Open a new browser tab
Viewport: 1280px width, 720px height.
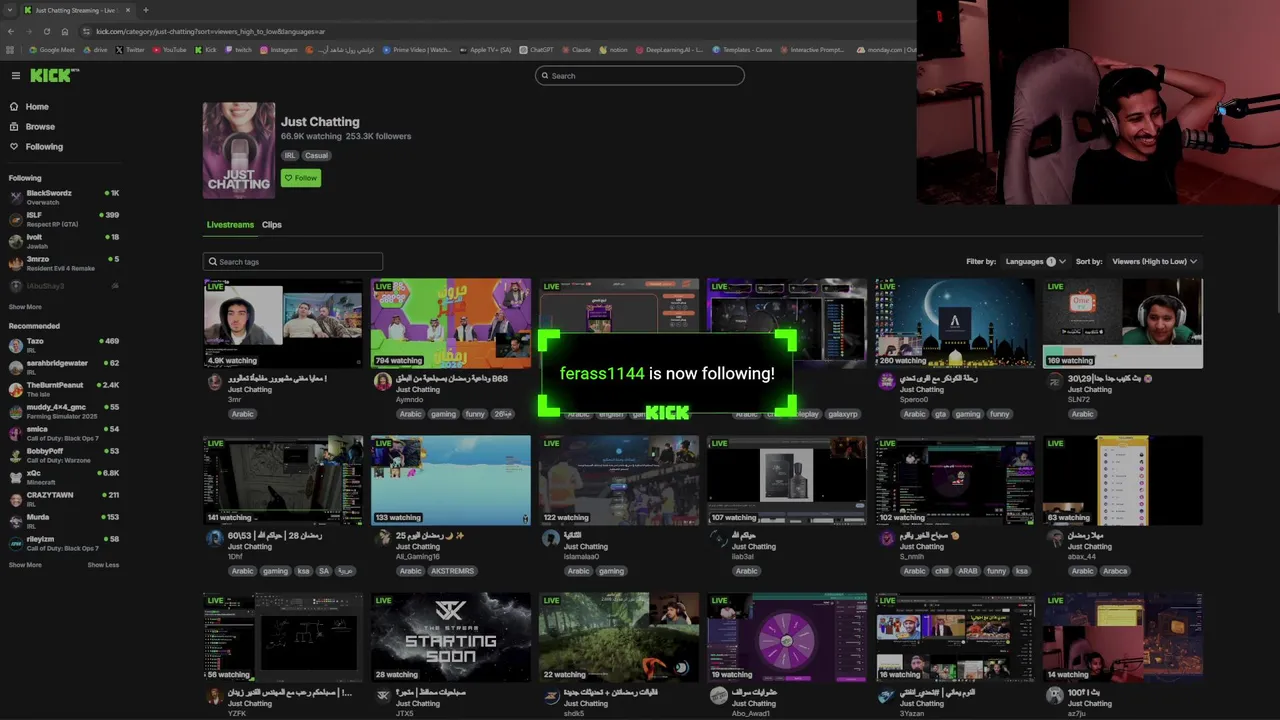pyautogui.click(x=145, y=10)
